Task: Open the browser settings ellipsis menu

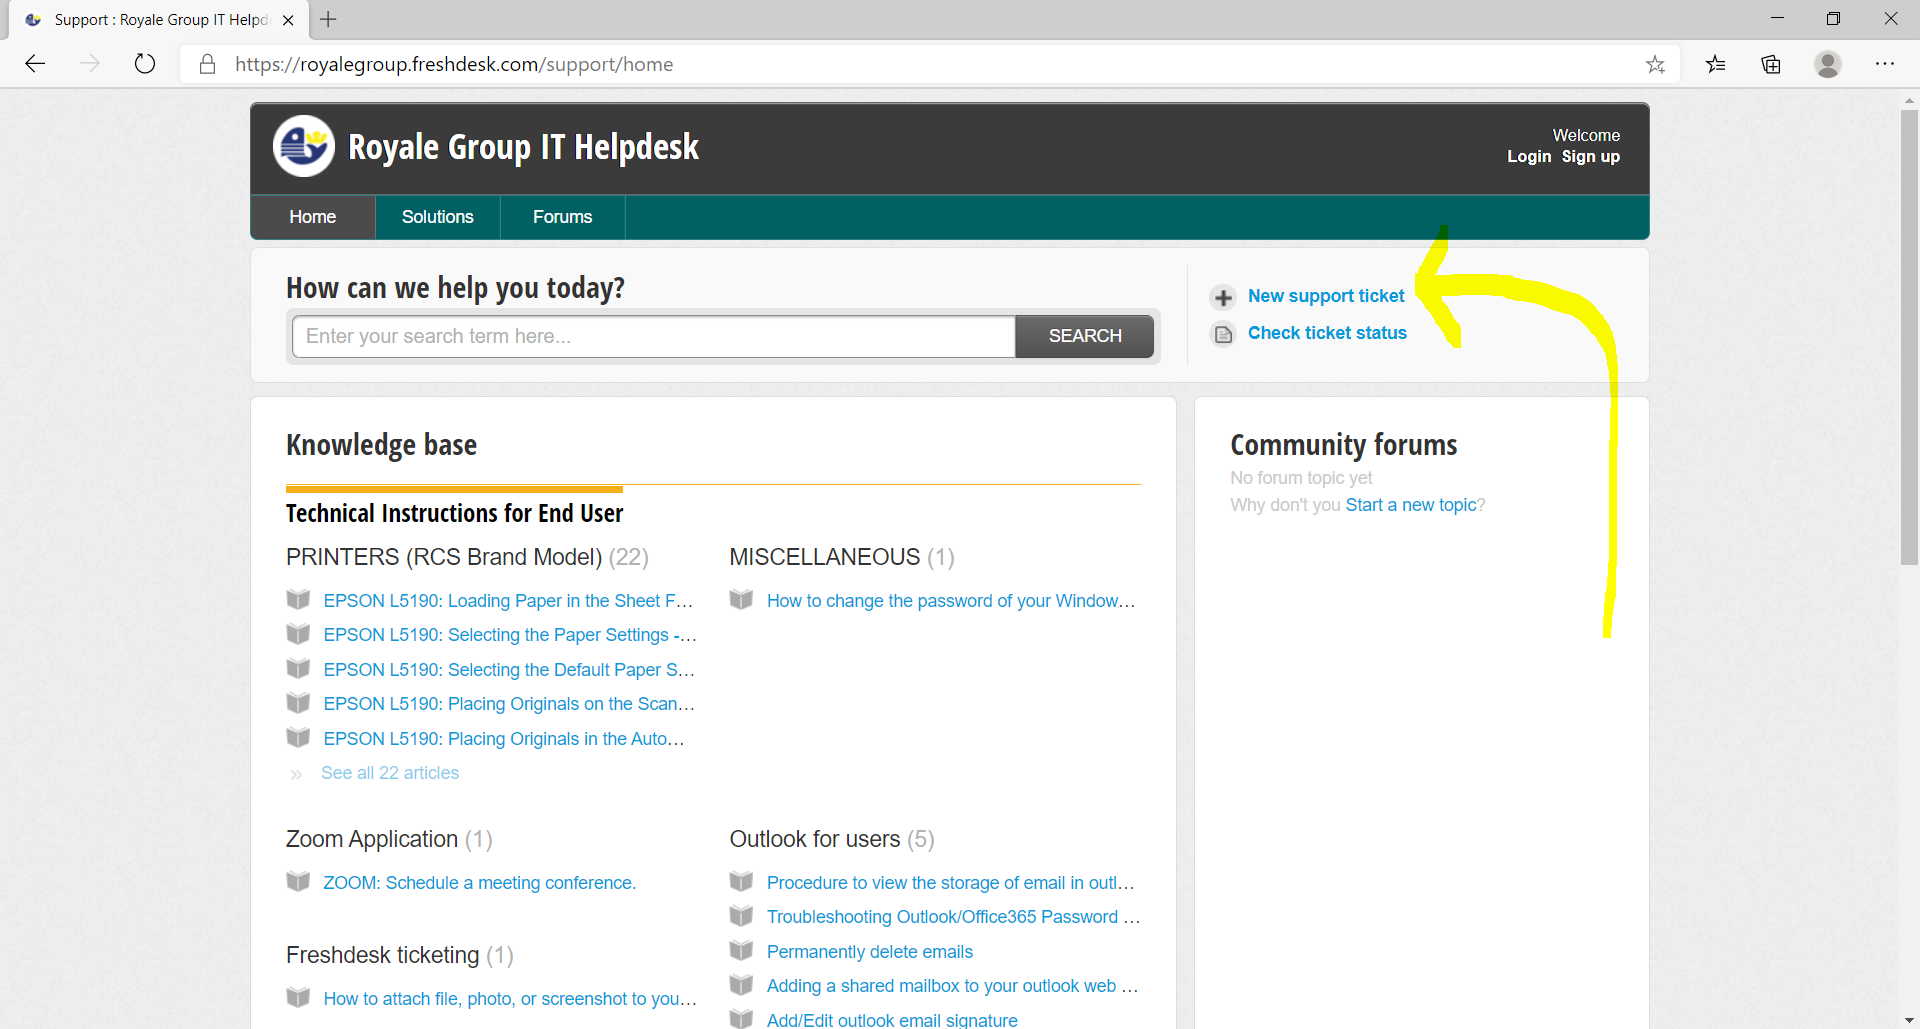Action: [x=1885, y=64]
